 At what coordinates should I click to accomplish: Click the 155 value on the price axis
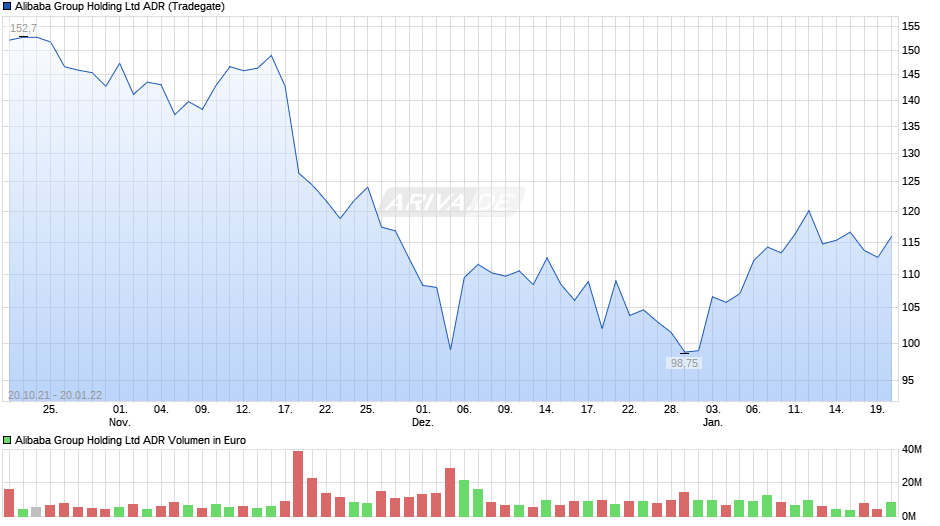(x=911, y=26)
